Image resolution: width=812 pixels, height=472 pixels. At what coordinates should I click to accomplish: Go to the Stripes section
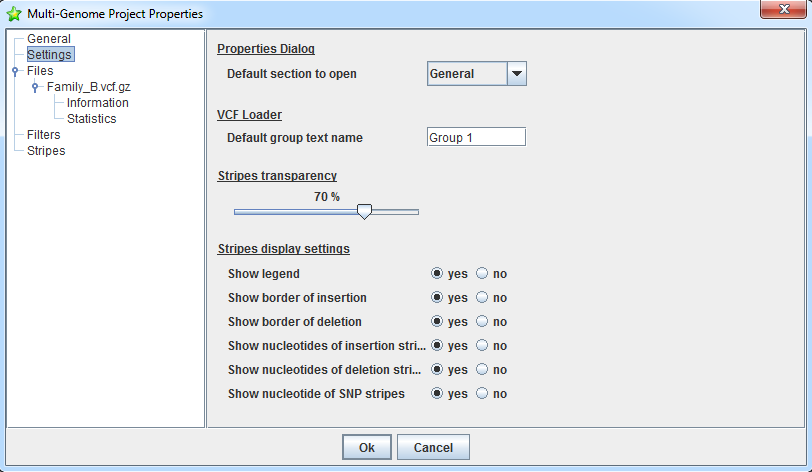tap(46, 151)
